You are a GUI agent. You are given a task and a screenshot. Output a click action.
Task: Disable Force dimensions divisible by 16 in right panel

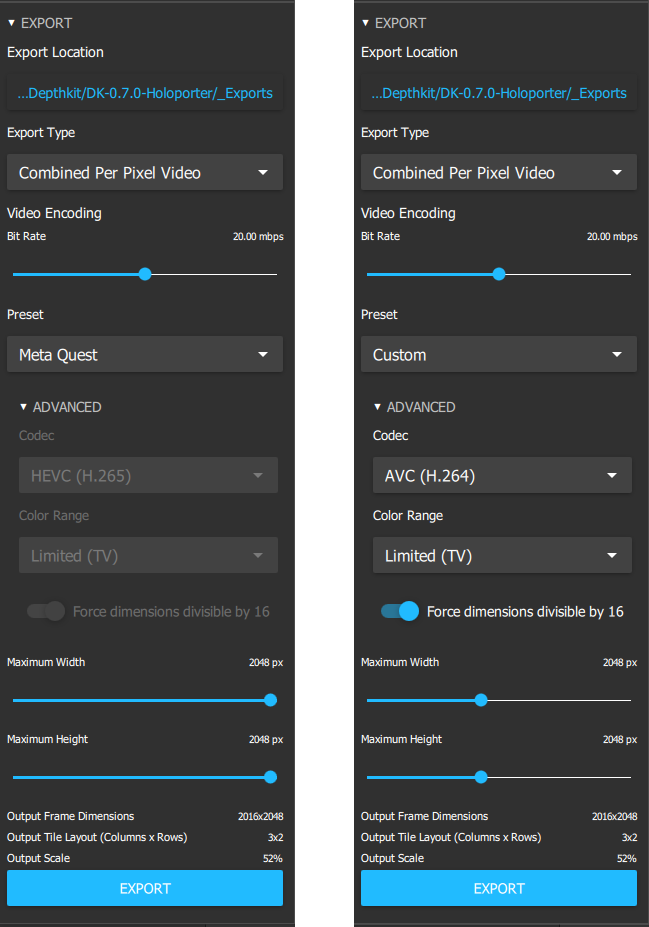click(x=399, y=611)
